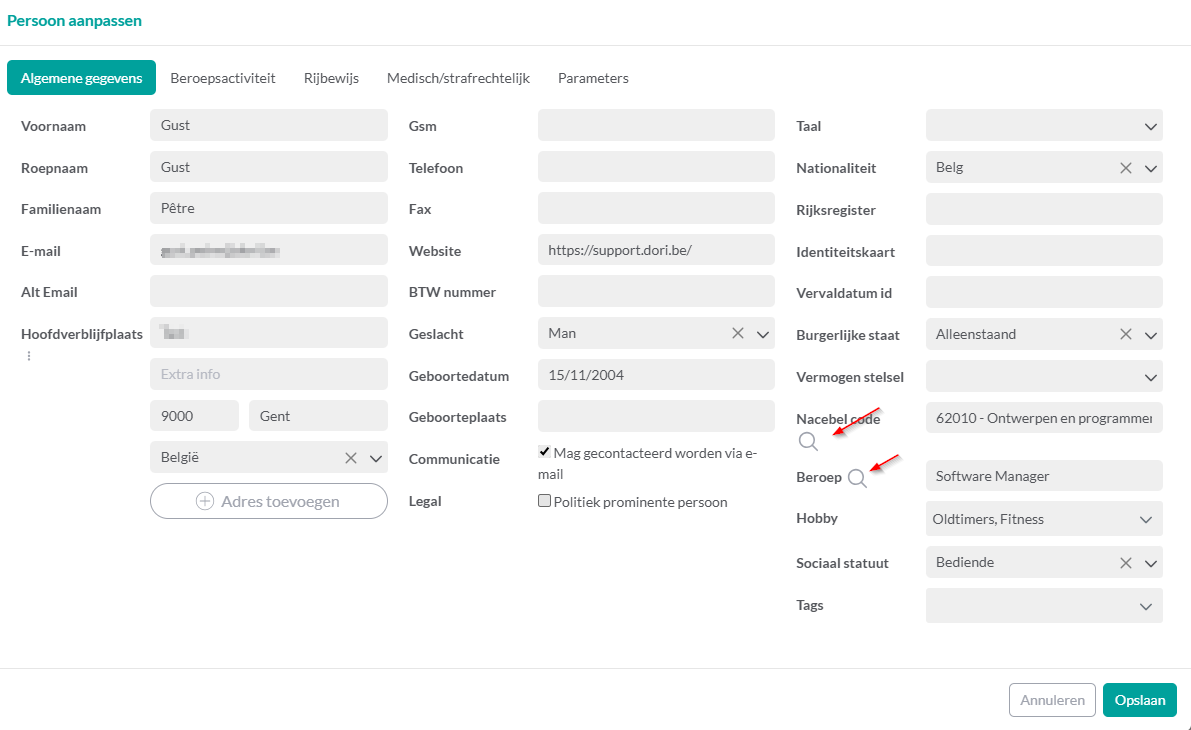Clear the Nationaliteit value with X icon

tap(1125, 168)
